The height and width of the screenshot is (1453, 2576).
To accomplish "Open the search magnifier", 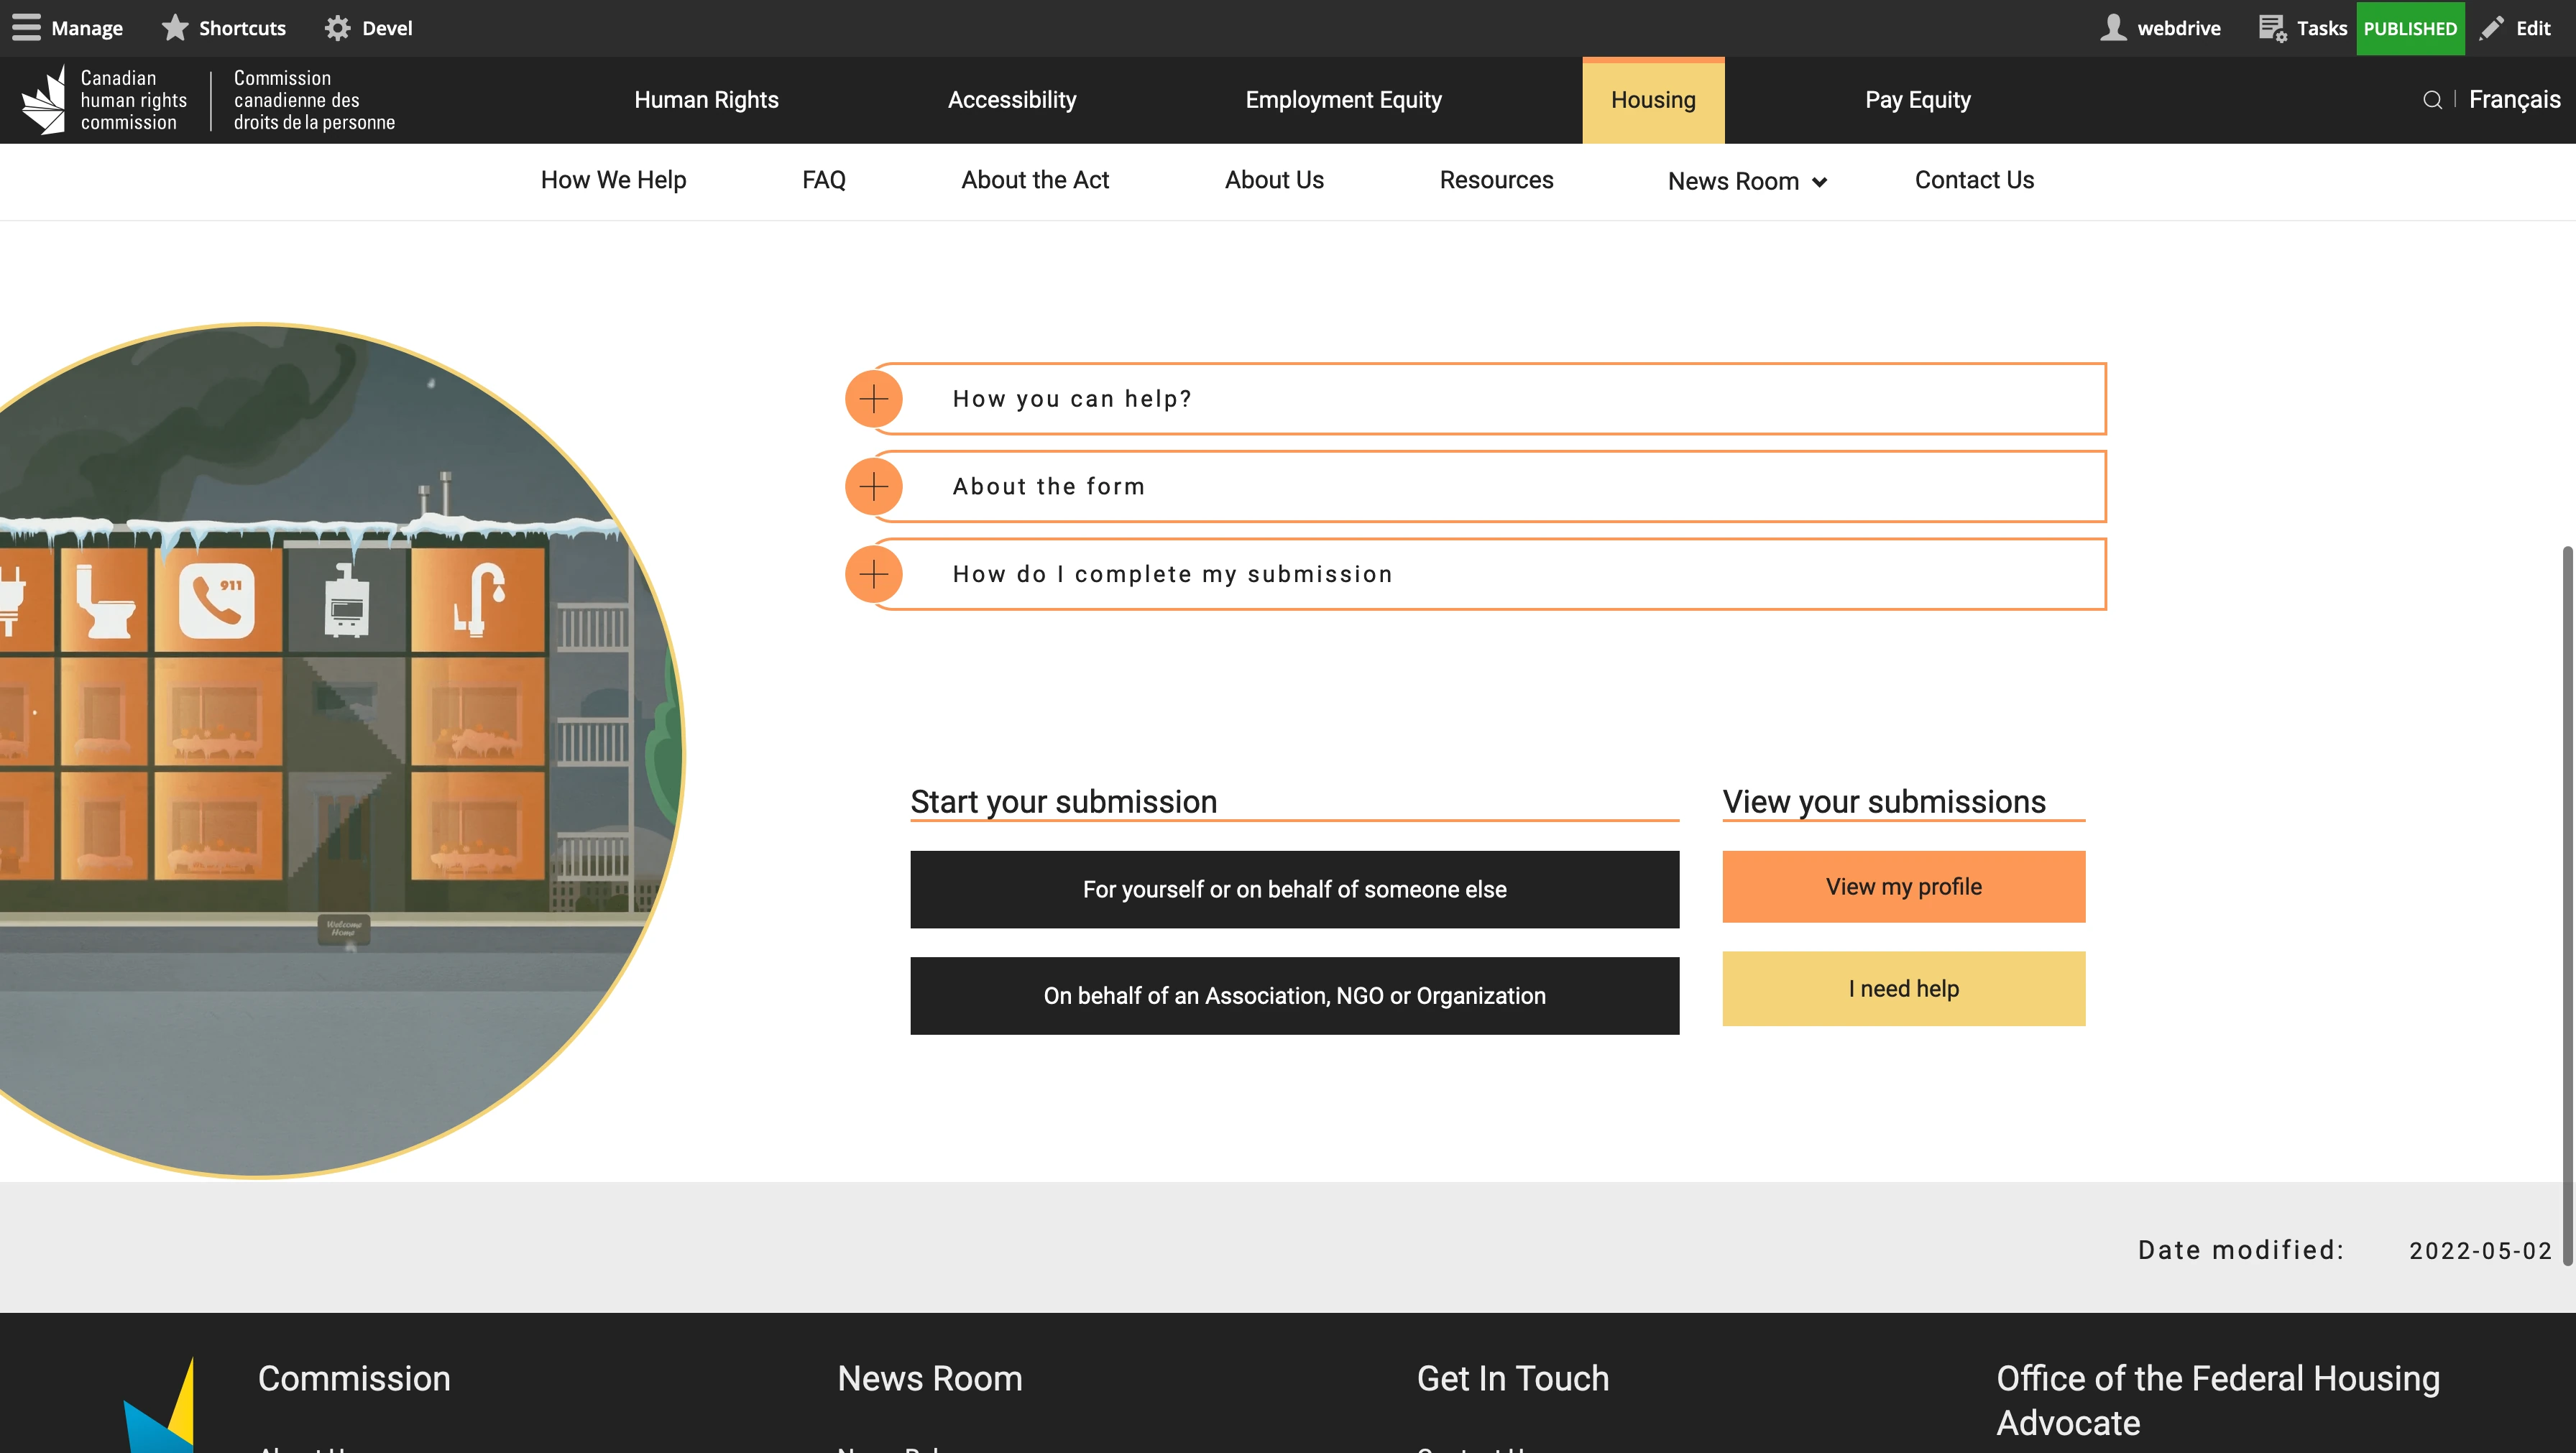I will click(2434, 100).
